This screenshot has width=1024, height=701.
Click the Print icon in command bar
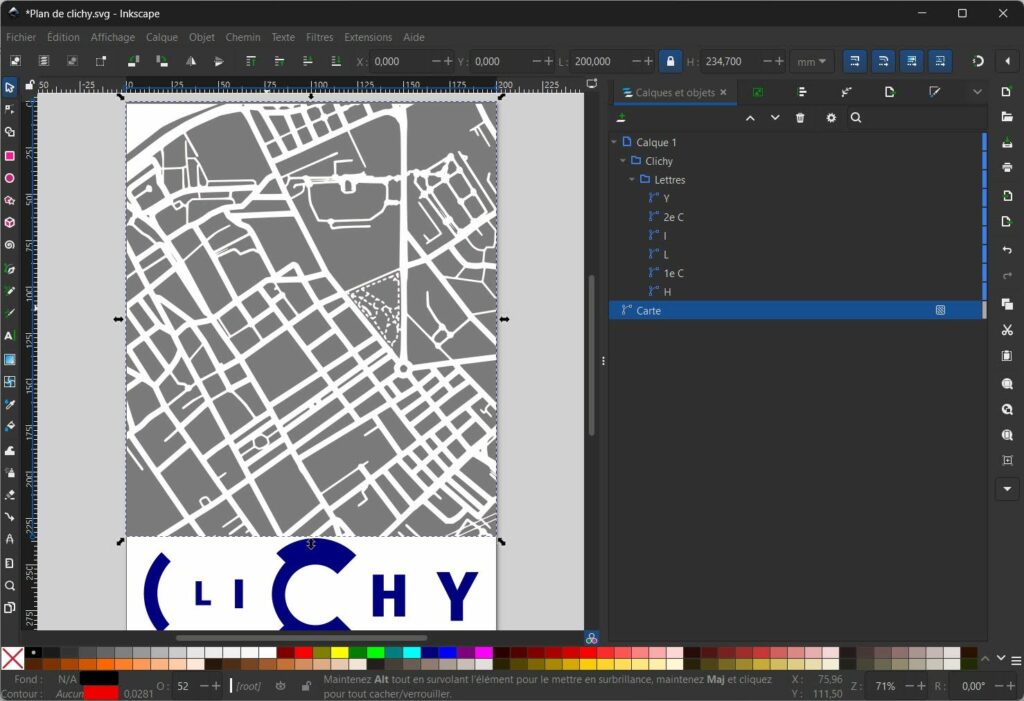click(1007, 168)
